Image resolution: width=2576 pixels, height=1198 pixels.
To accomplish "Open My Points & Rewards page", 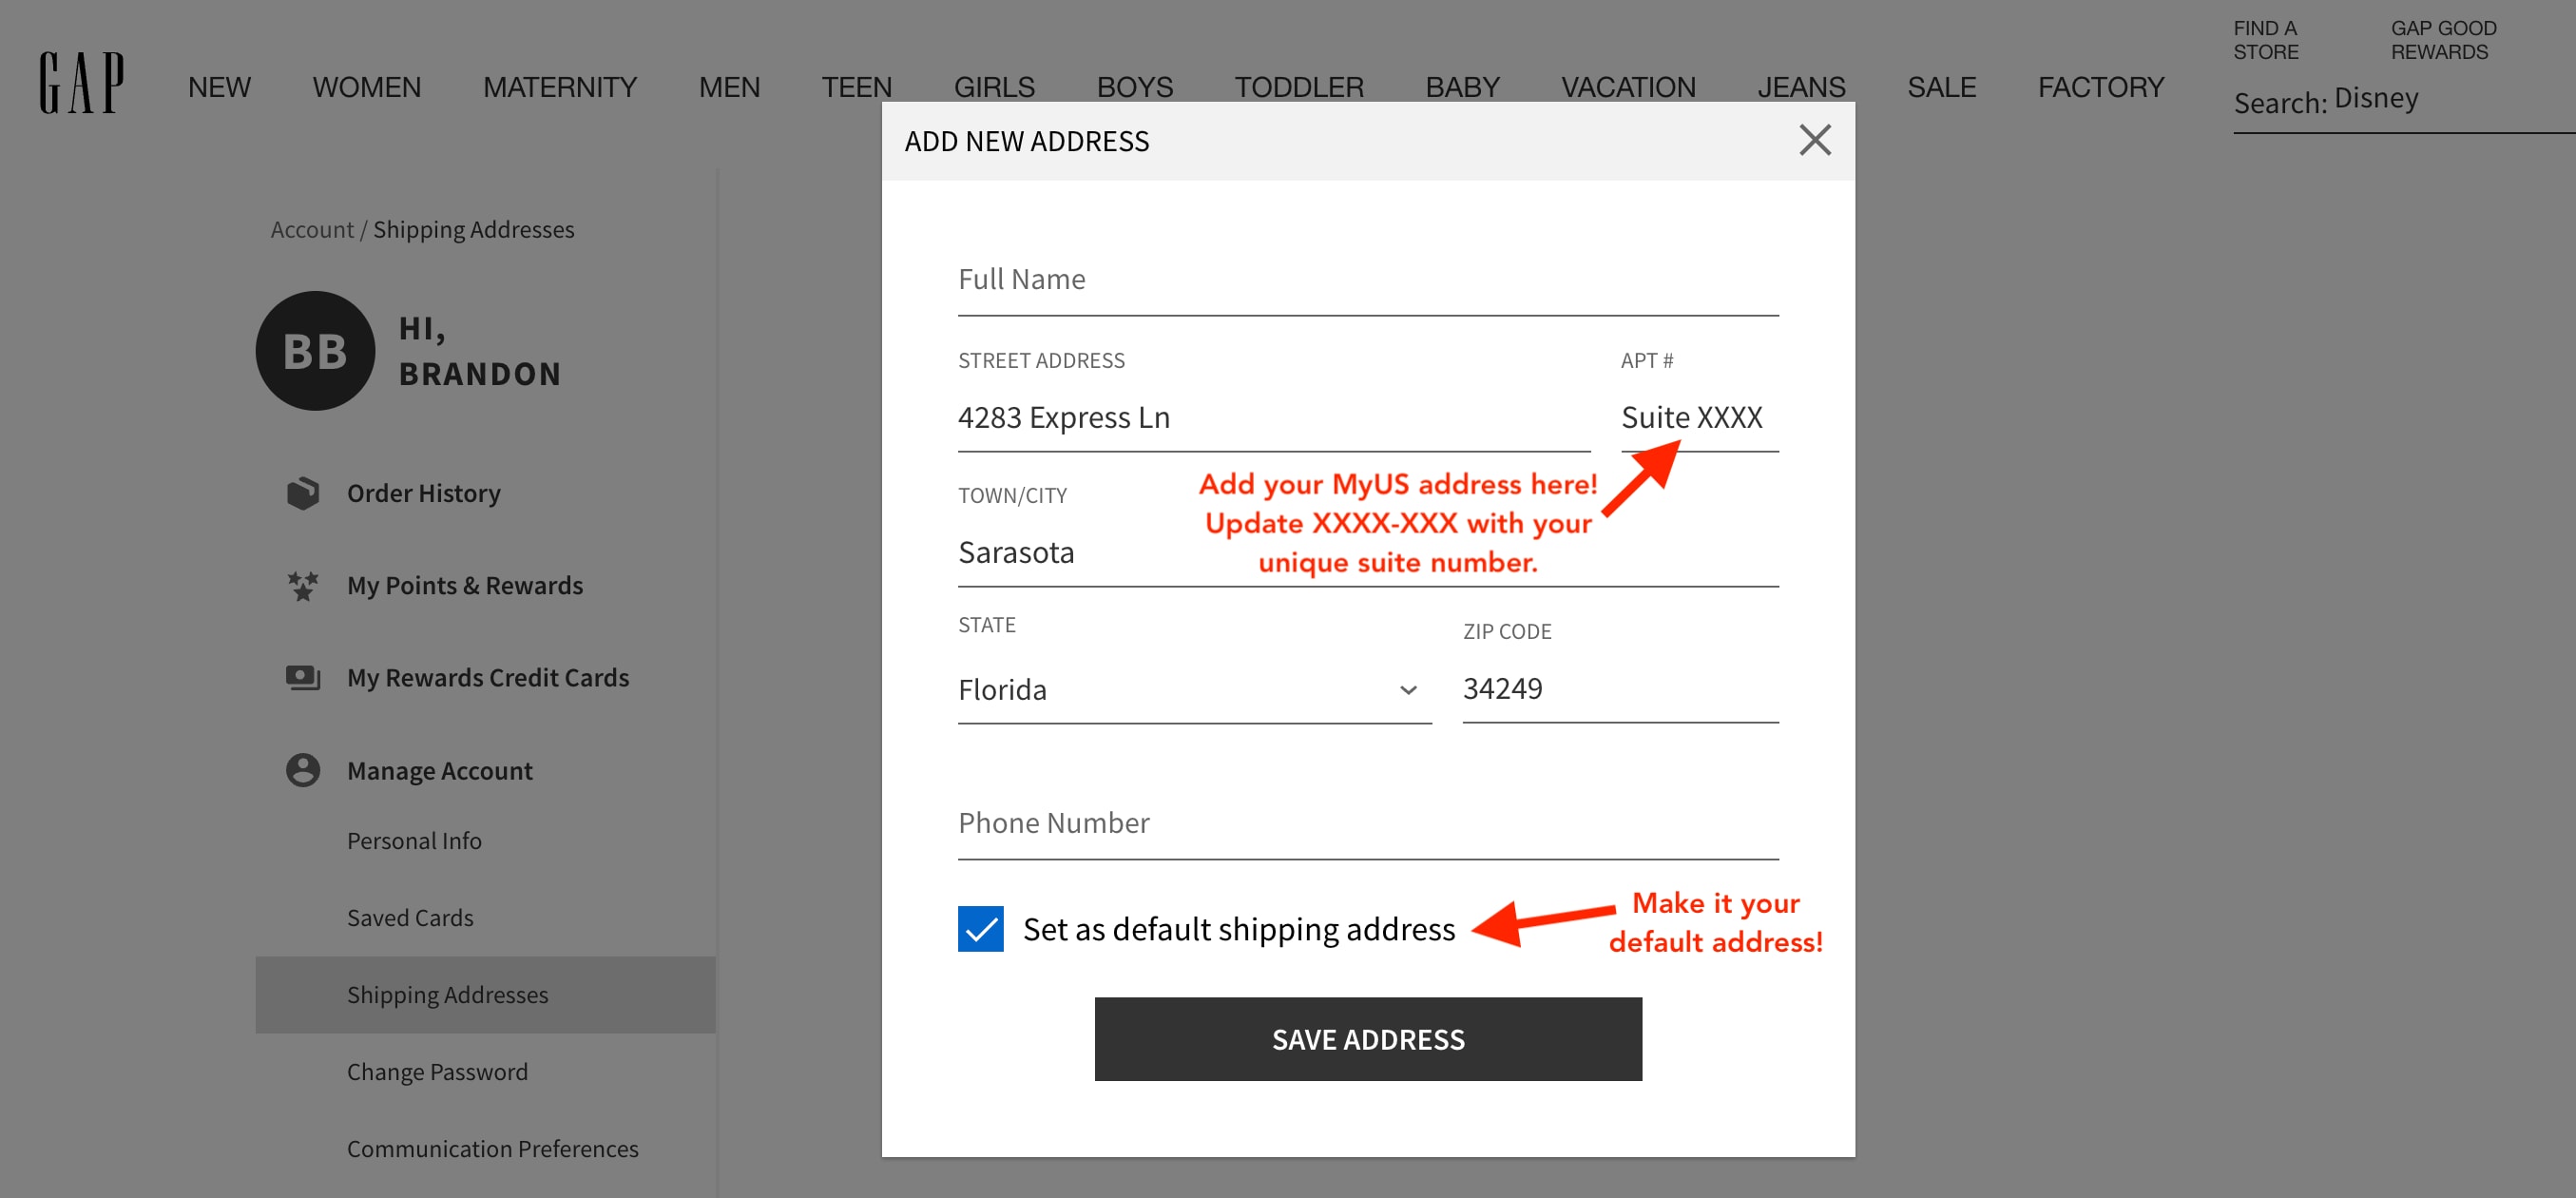I will point(464,585).
